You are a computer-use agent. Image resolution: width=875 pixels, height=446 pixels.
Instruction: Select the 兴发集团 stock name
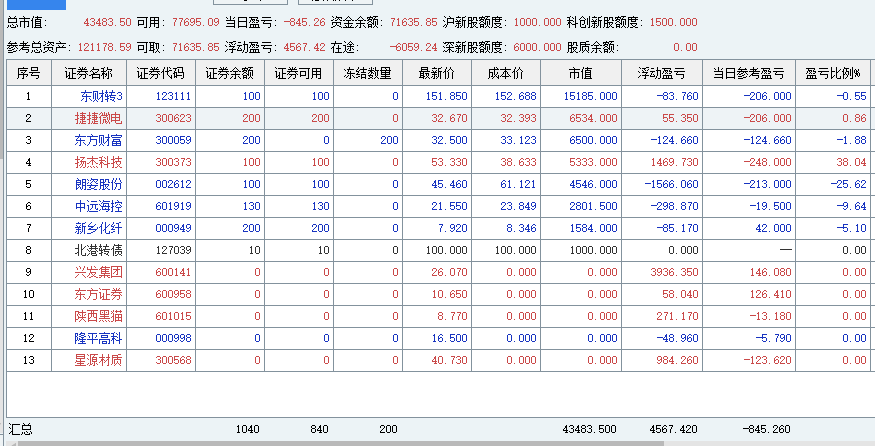pyautogui.click(x=98, y=272)
